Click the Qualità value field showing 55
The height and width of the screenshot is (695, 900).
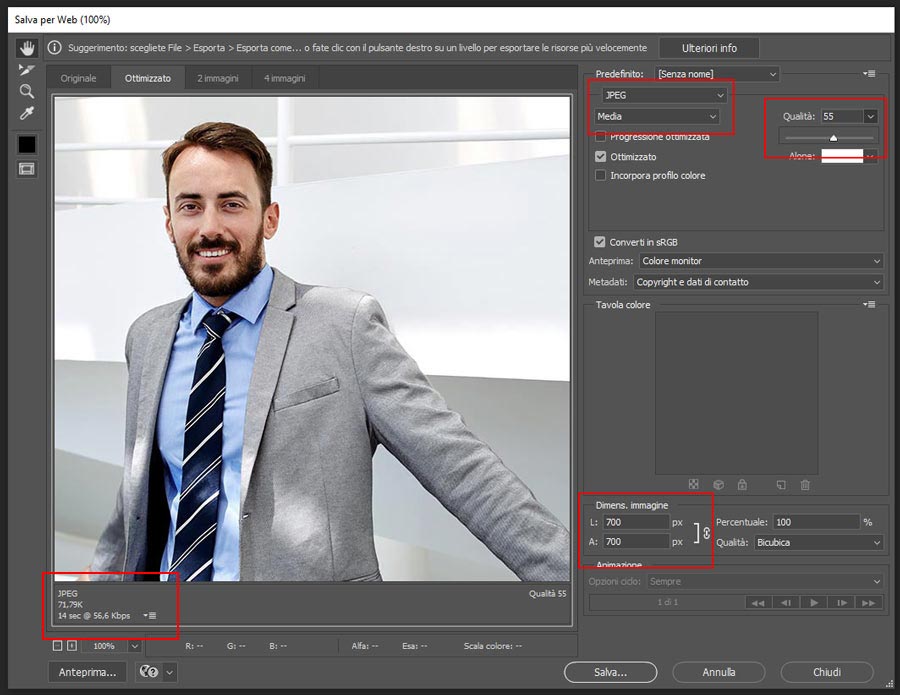click(x=841, y=117)
